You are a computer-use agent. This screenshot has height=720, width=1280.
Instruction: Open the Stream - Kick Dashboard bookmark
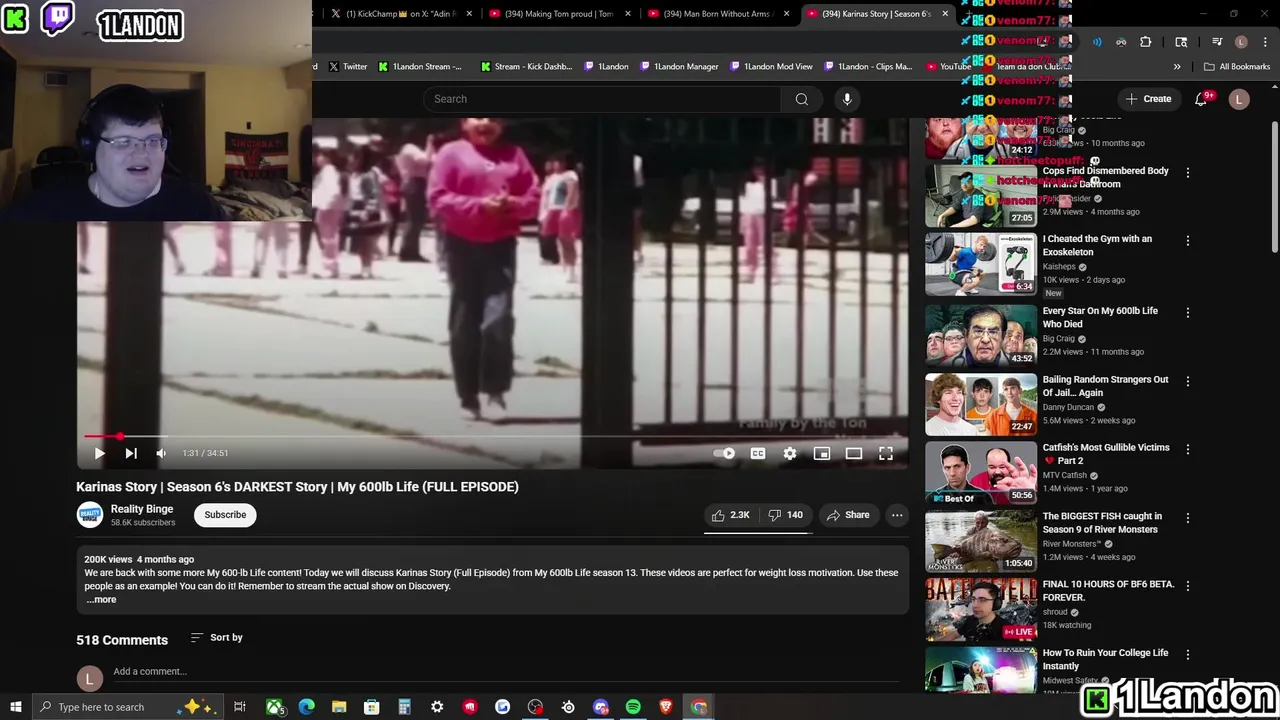pyautogui.click(x=526, y=66)
